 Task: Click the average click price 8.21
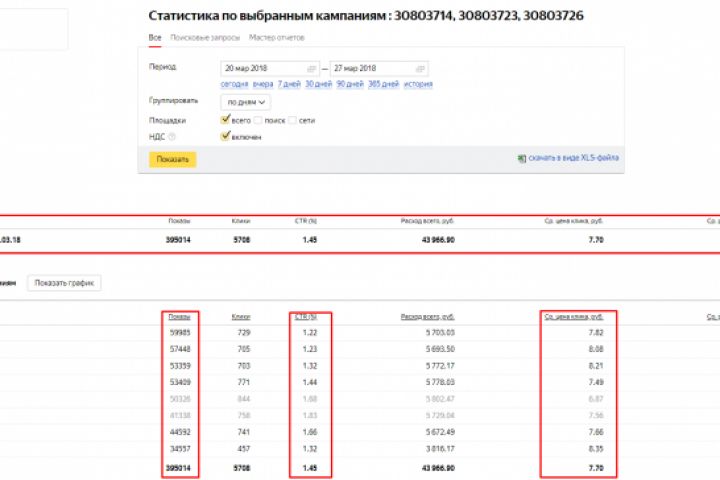596,366
